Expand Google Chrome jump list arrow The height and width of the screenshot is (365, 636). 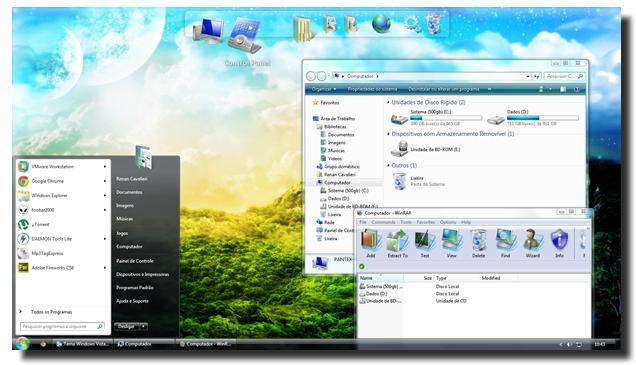[x=105, y=181]
